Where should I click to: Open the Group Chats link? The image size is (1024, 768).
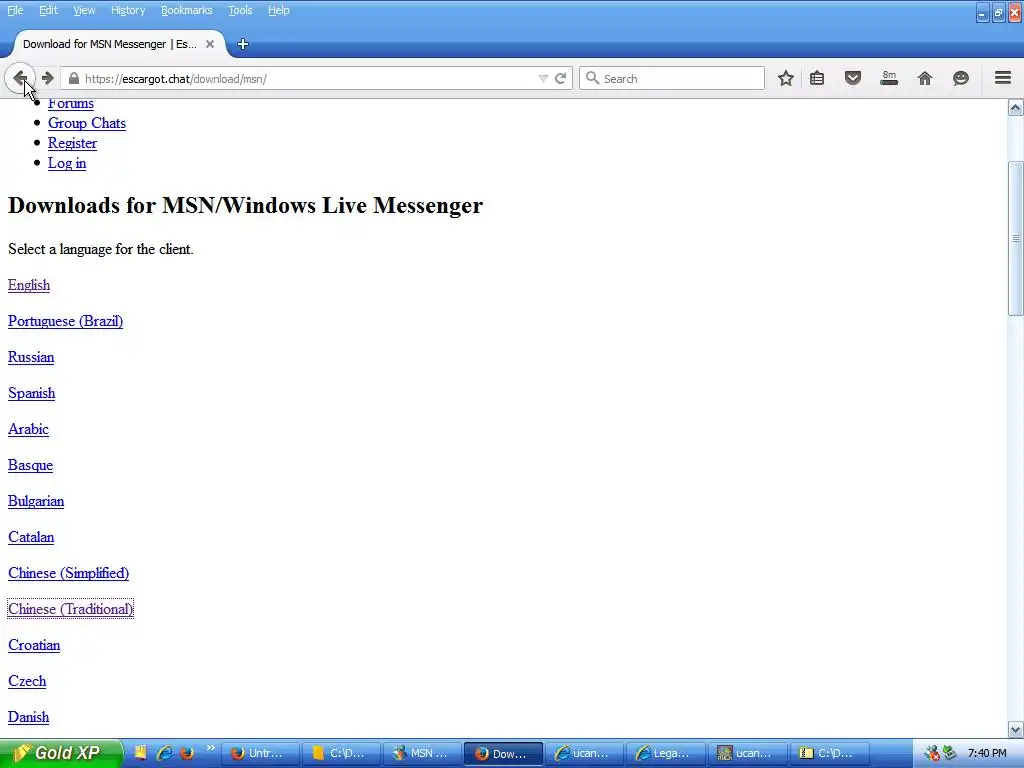87,123
